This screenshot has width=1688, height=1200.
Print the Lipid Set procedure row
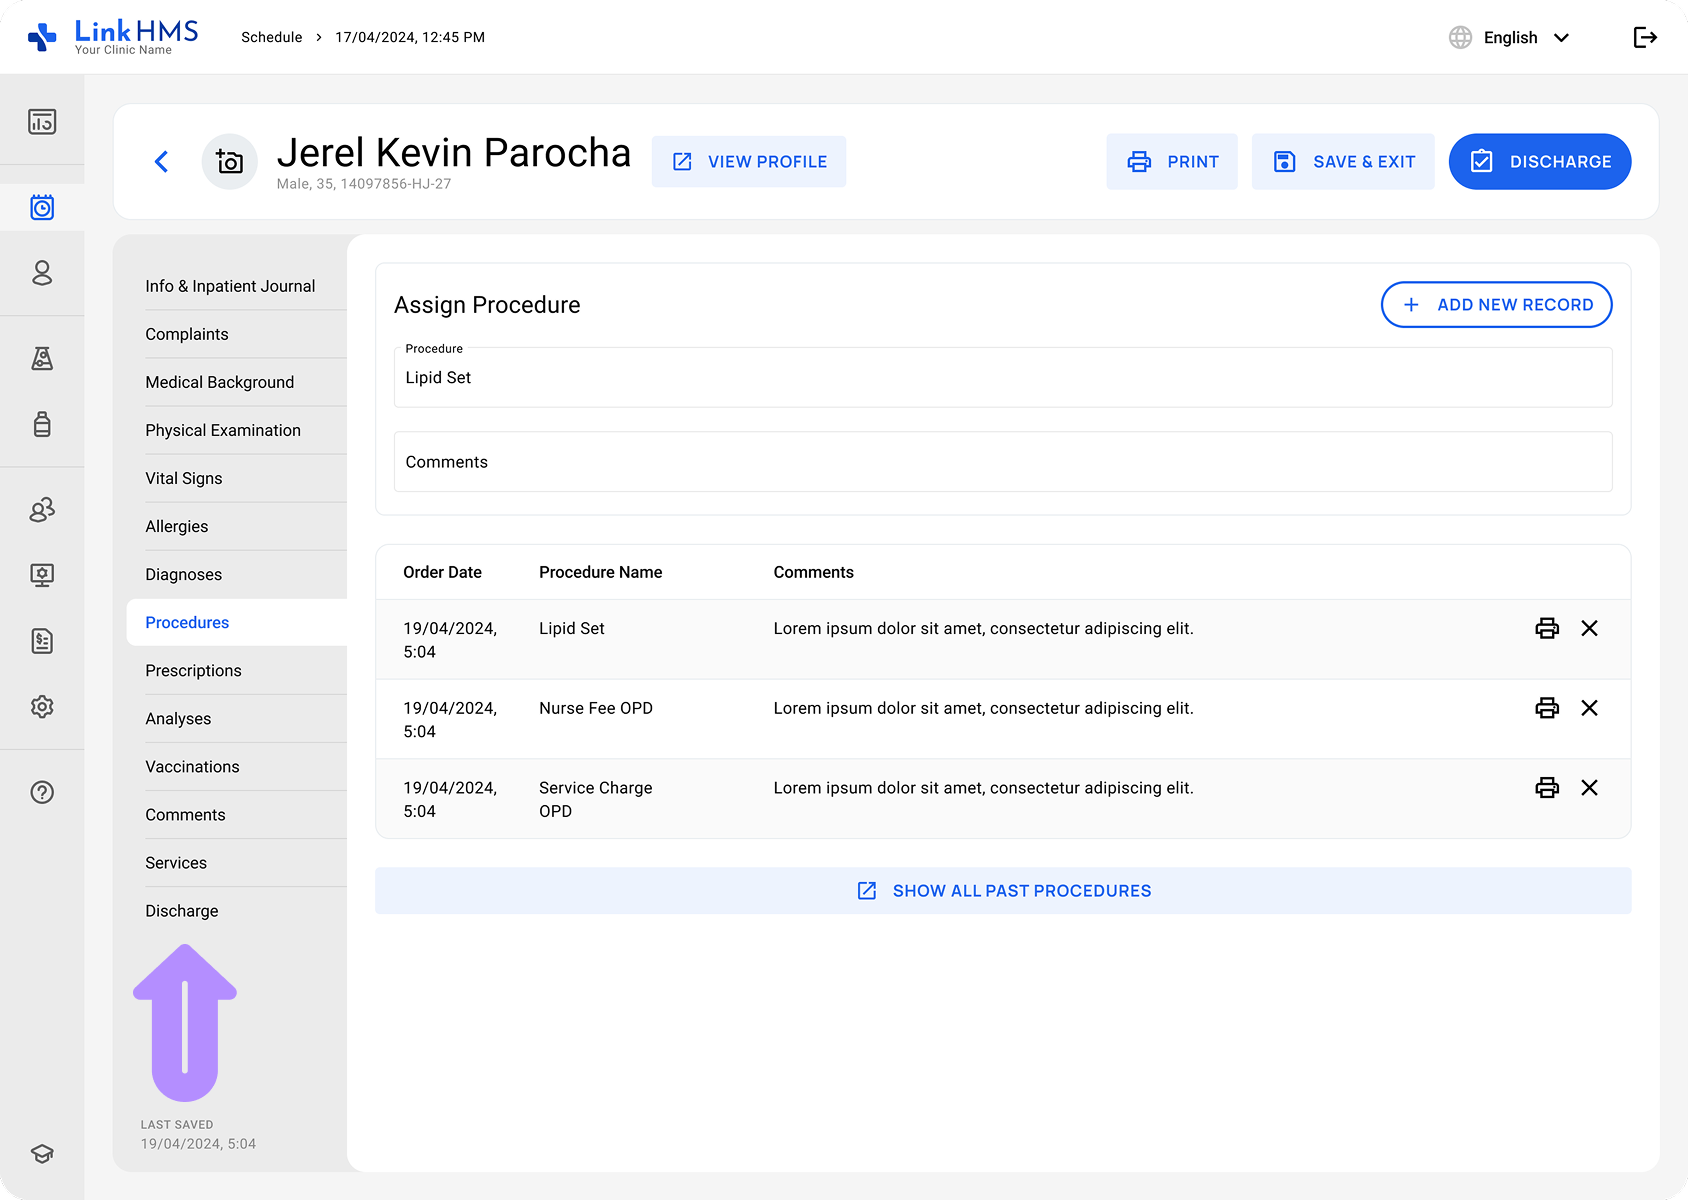pos(1547,628)
